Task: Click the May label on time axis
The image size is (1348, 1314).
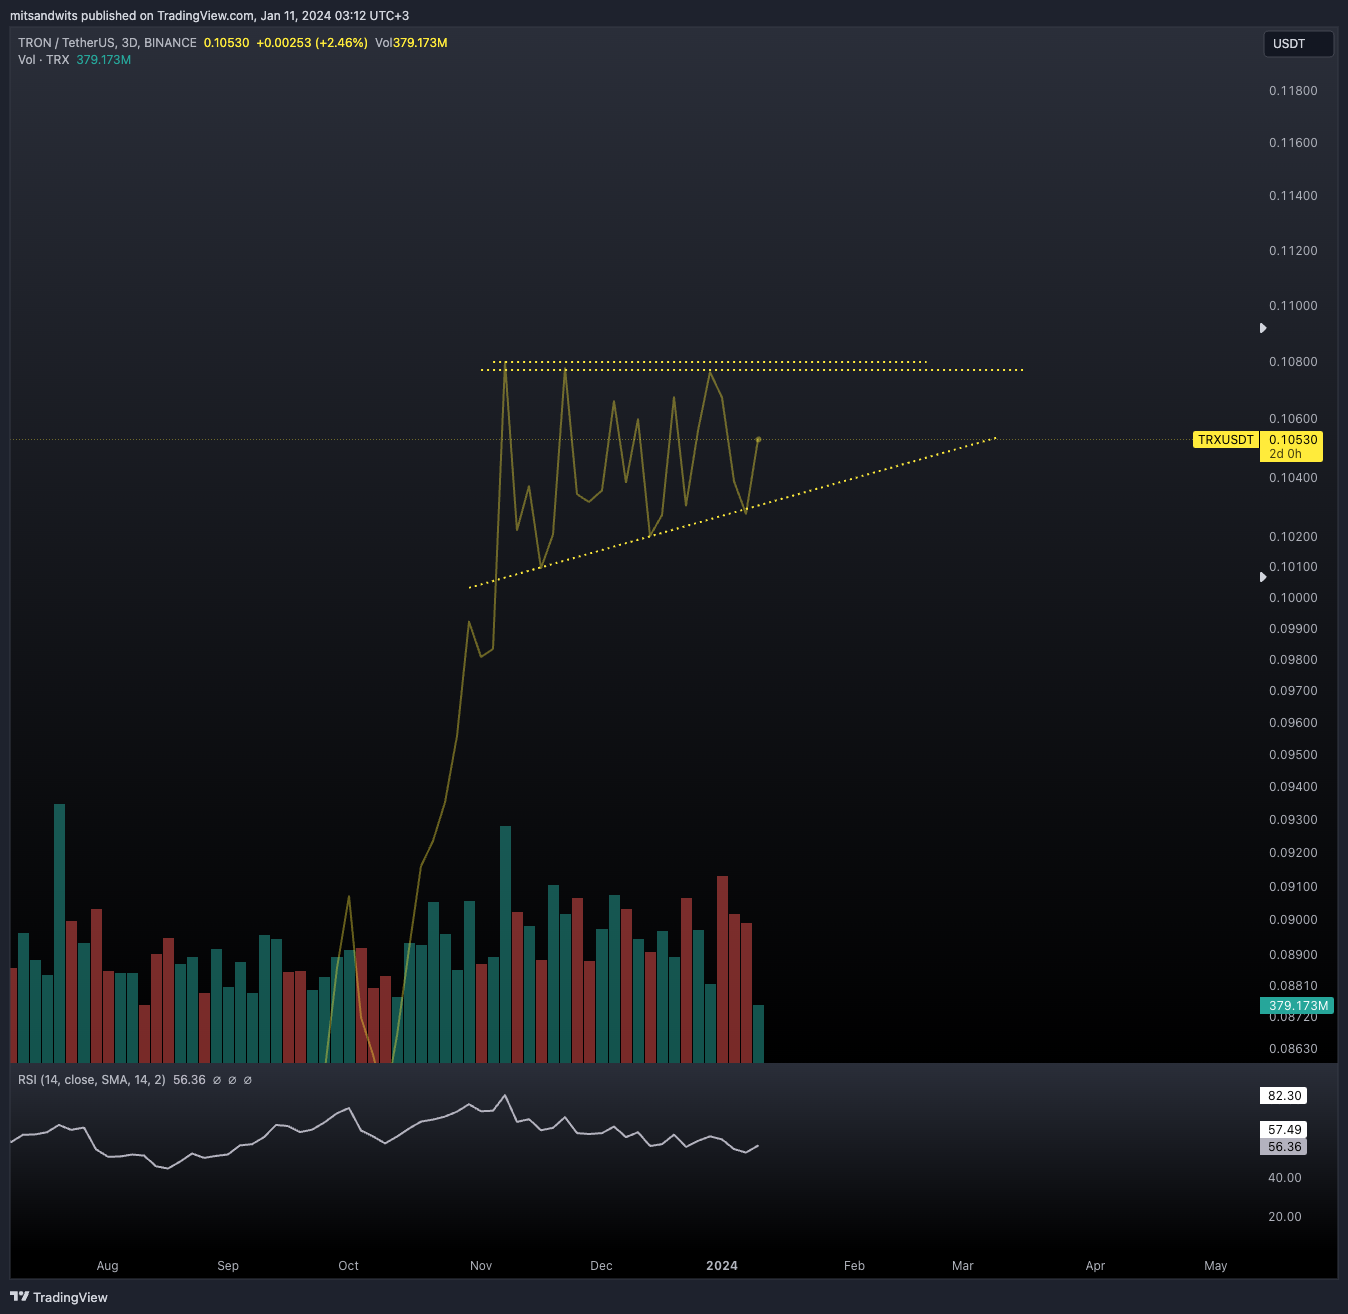Action: tap(1215, 1266)
